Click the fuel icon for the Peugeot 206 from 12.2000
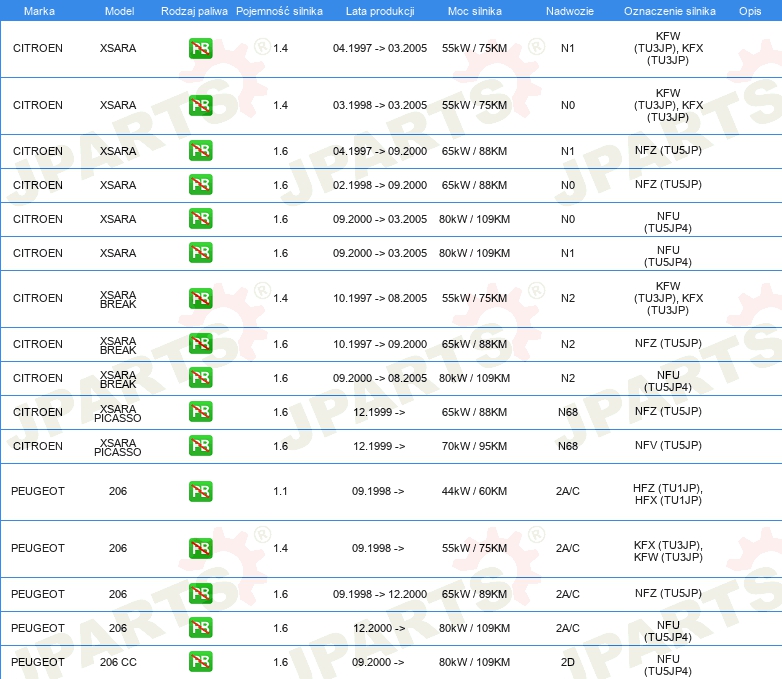The image size is (782, 679). coord(200,628)
